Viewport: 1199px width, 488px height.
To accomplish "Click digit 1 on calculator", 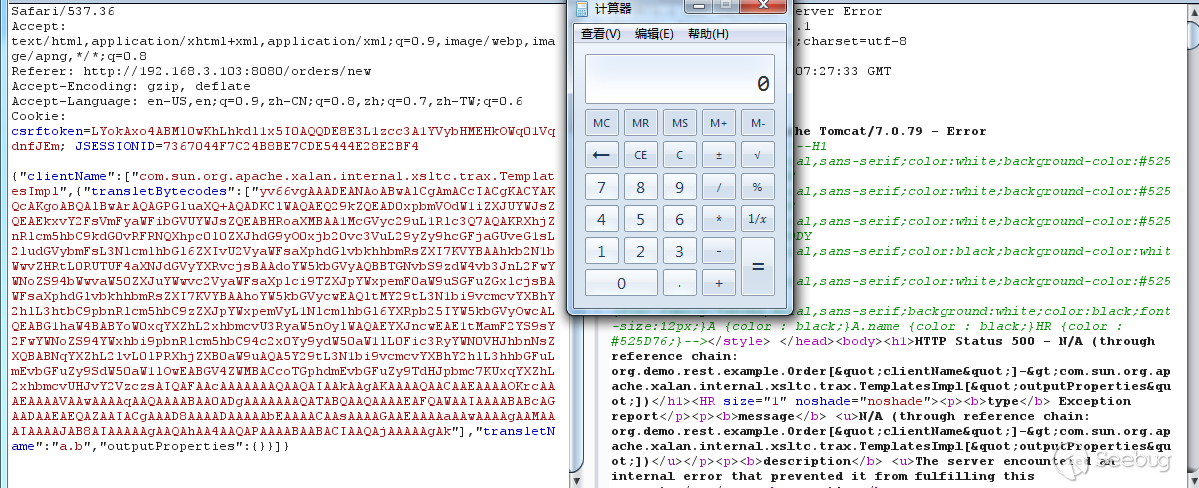I will [x=602, y=251].
